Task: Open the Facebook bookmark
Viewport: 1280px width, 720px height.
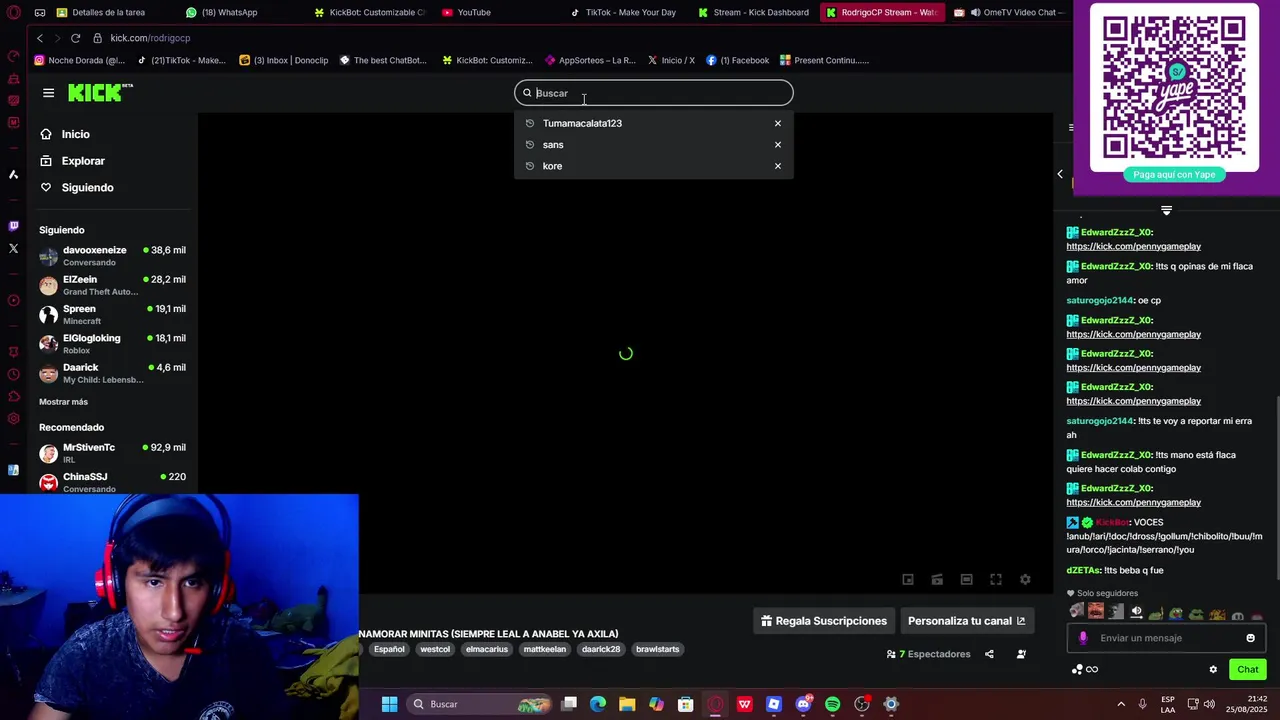Action: coord(738,60)
